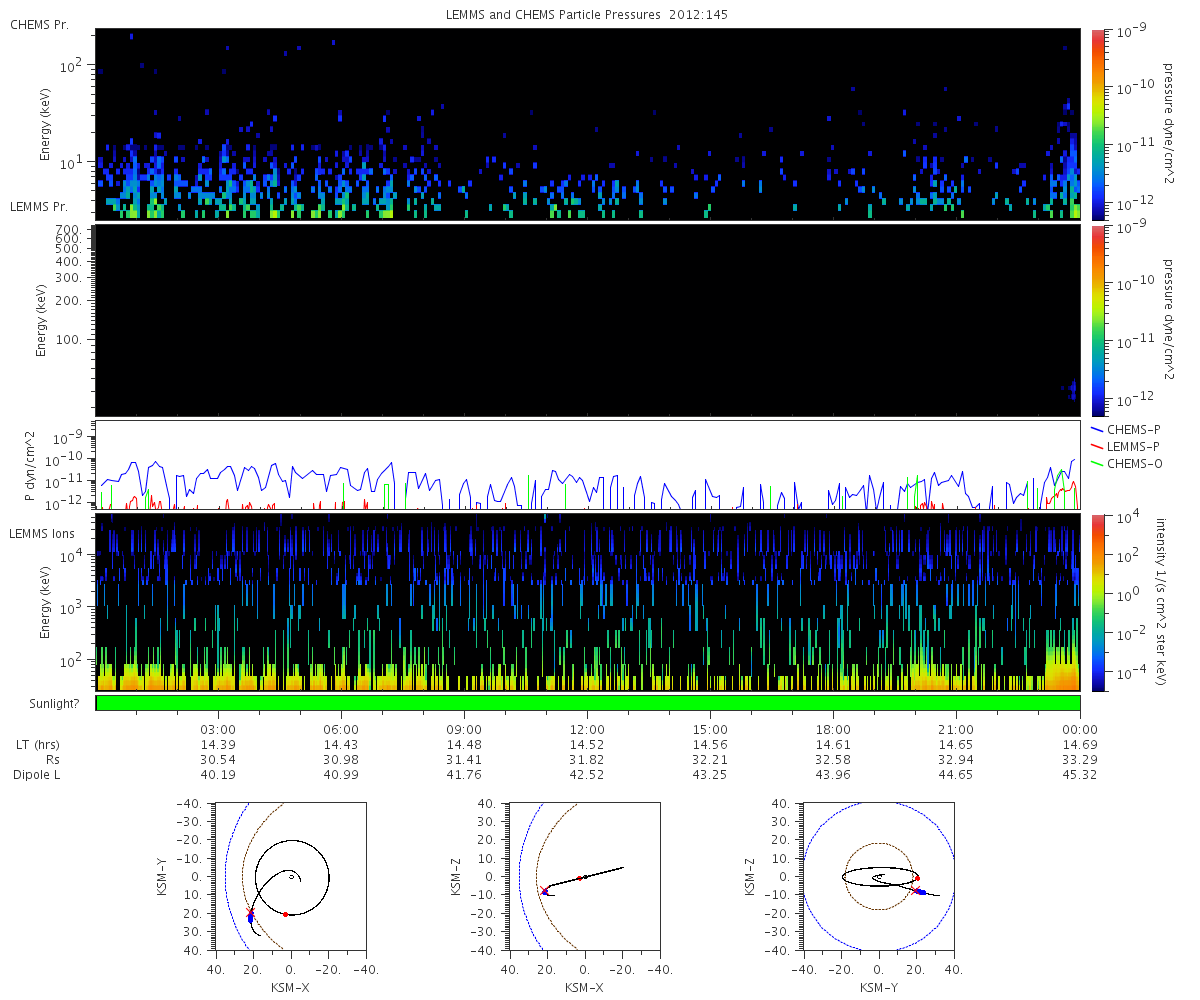
Task: Click the CHEMS-O green legend entry
Action: click(x=1126, y=461)
